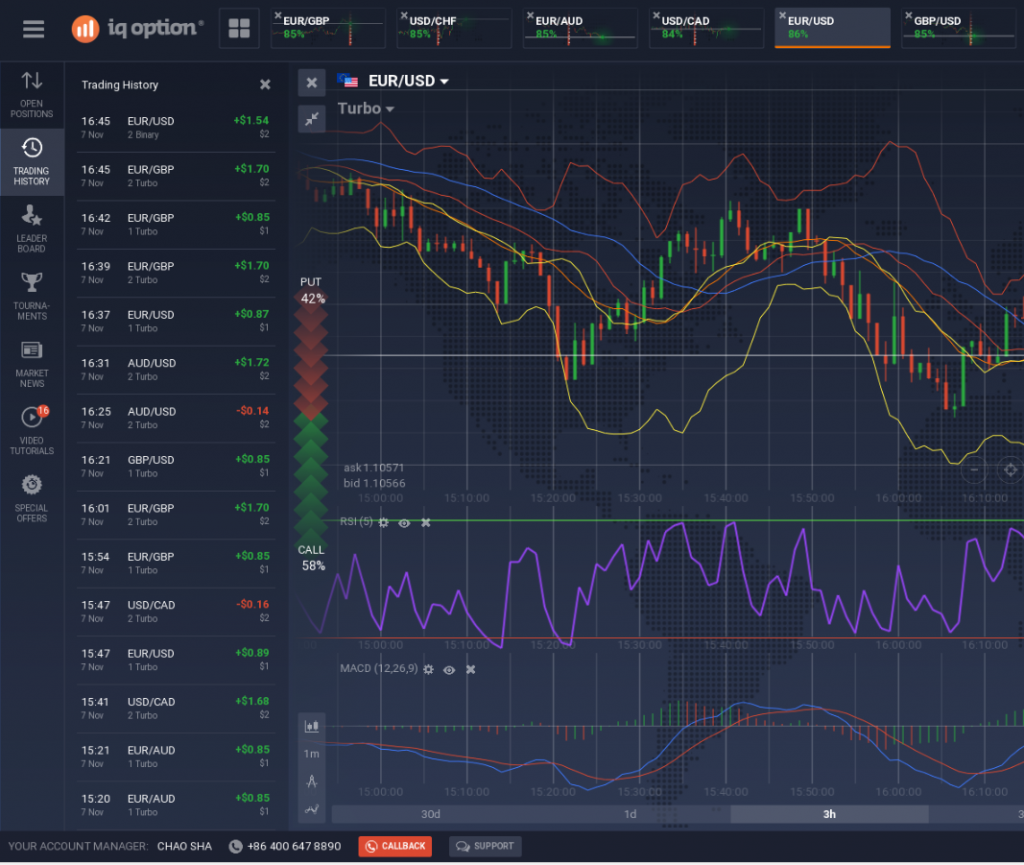Click the Support button

(x=485, y=846)
